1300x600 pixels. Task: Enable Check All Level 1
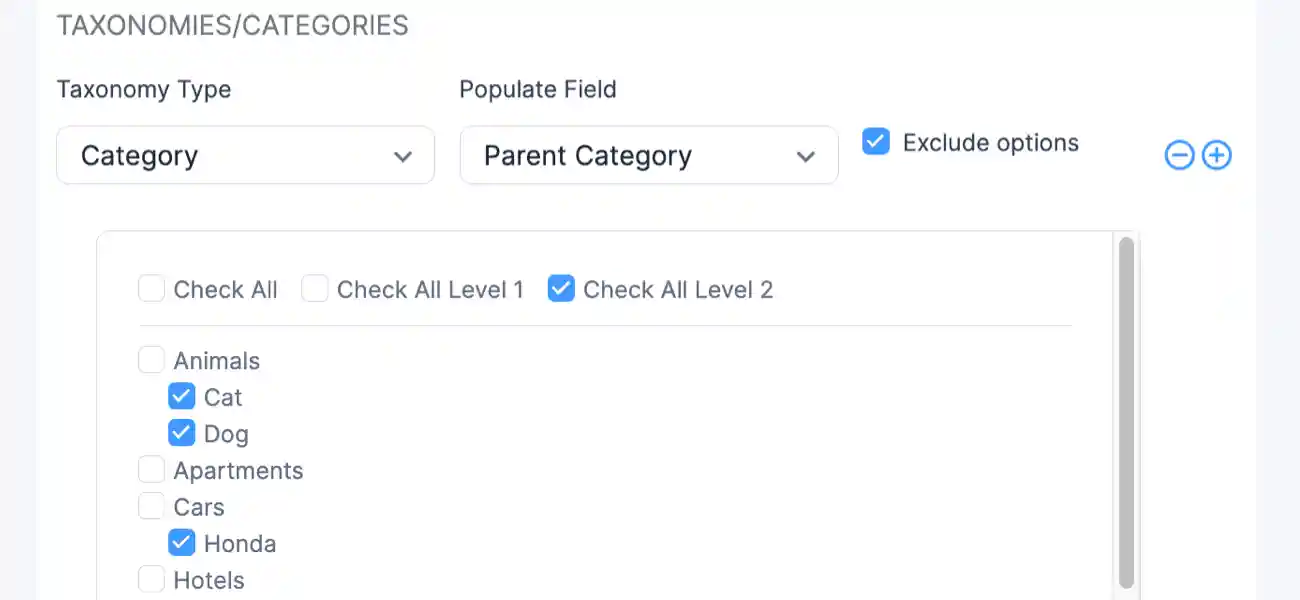tap(315, 288)
